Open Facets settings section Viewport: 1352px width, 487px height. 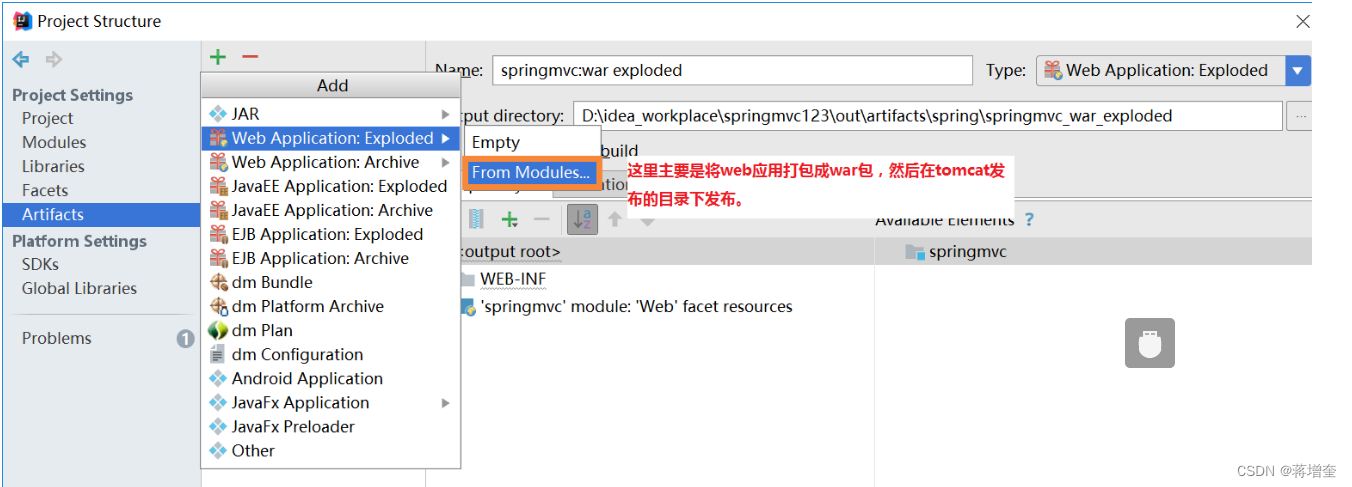pos(45,190)
